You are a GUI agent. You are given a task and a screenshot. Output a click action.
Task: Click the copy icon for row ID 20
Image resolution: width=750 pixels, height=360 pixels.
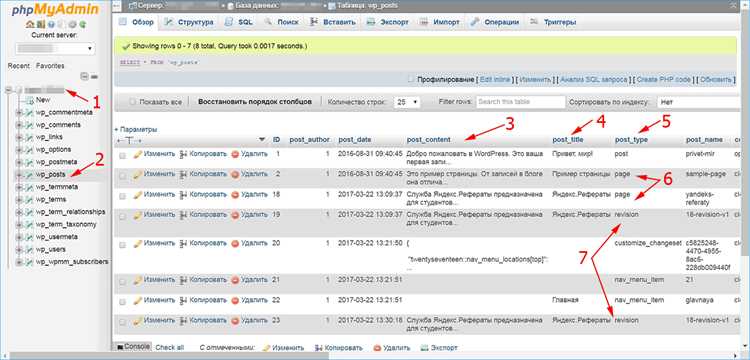pyautogui.click(x=183, y=243)
